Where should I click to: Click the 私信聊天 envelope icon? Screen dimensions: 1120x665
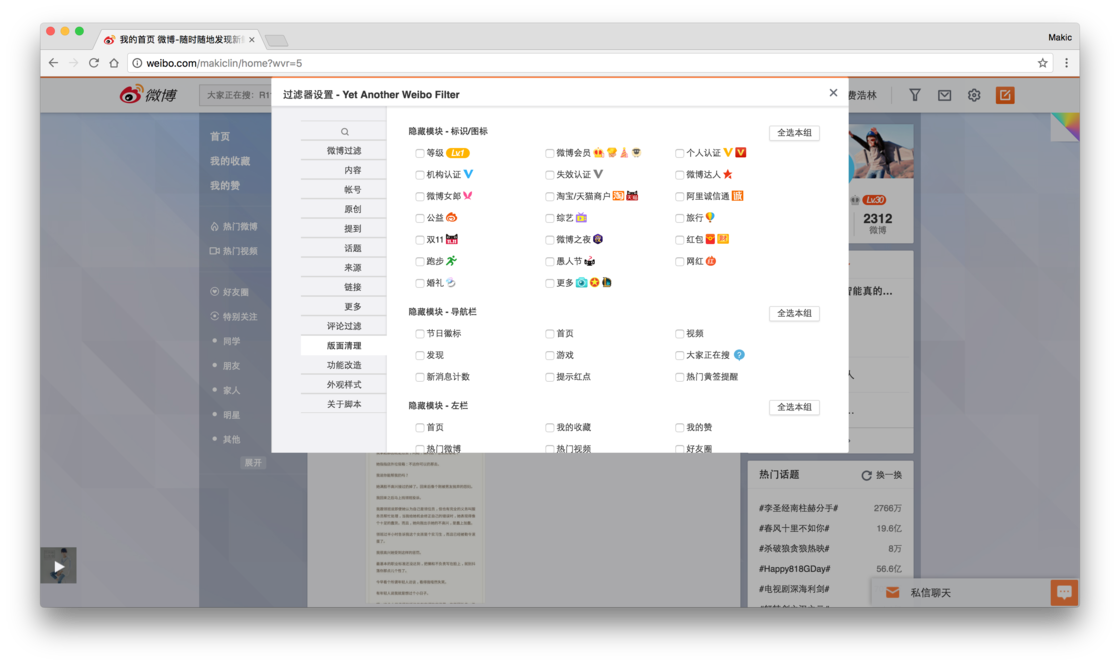[x=892, y=593]
